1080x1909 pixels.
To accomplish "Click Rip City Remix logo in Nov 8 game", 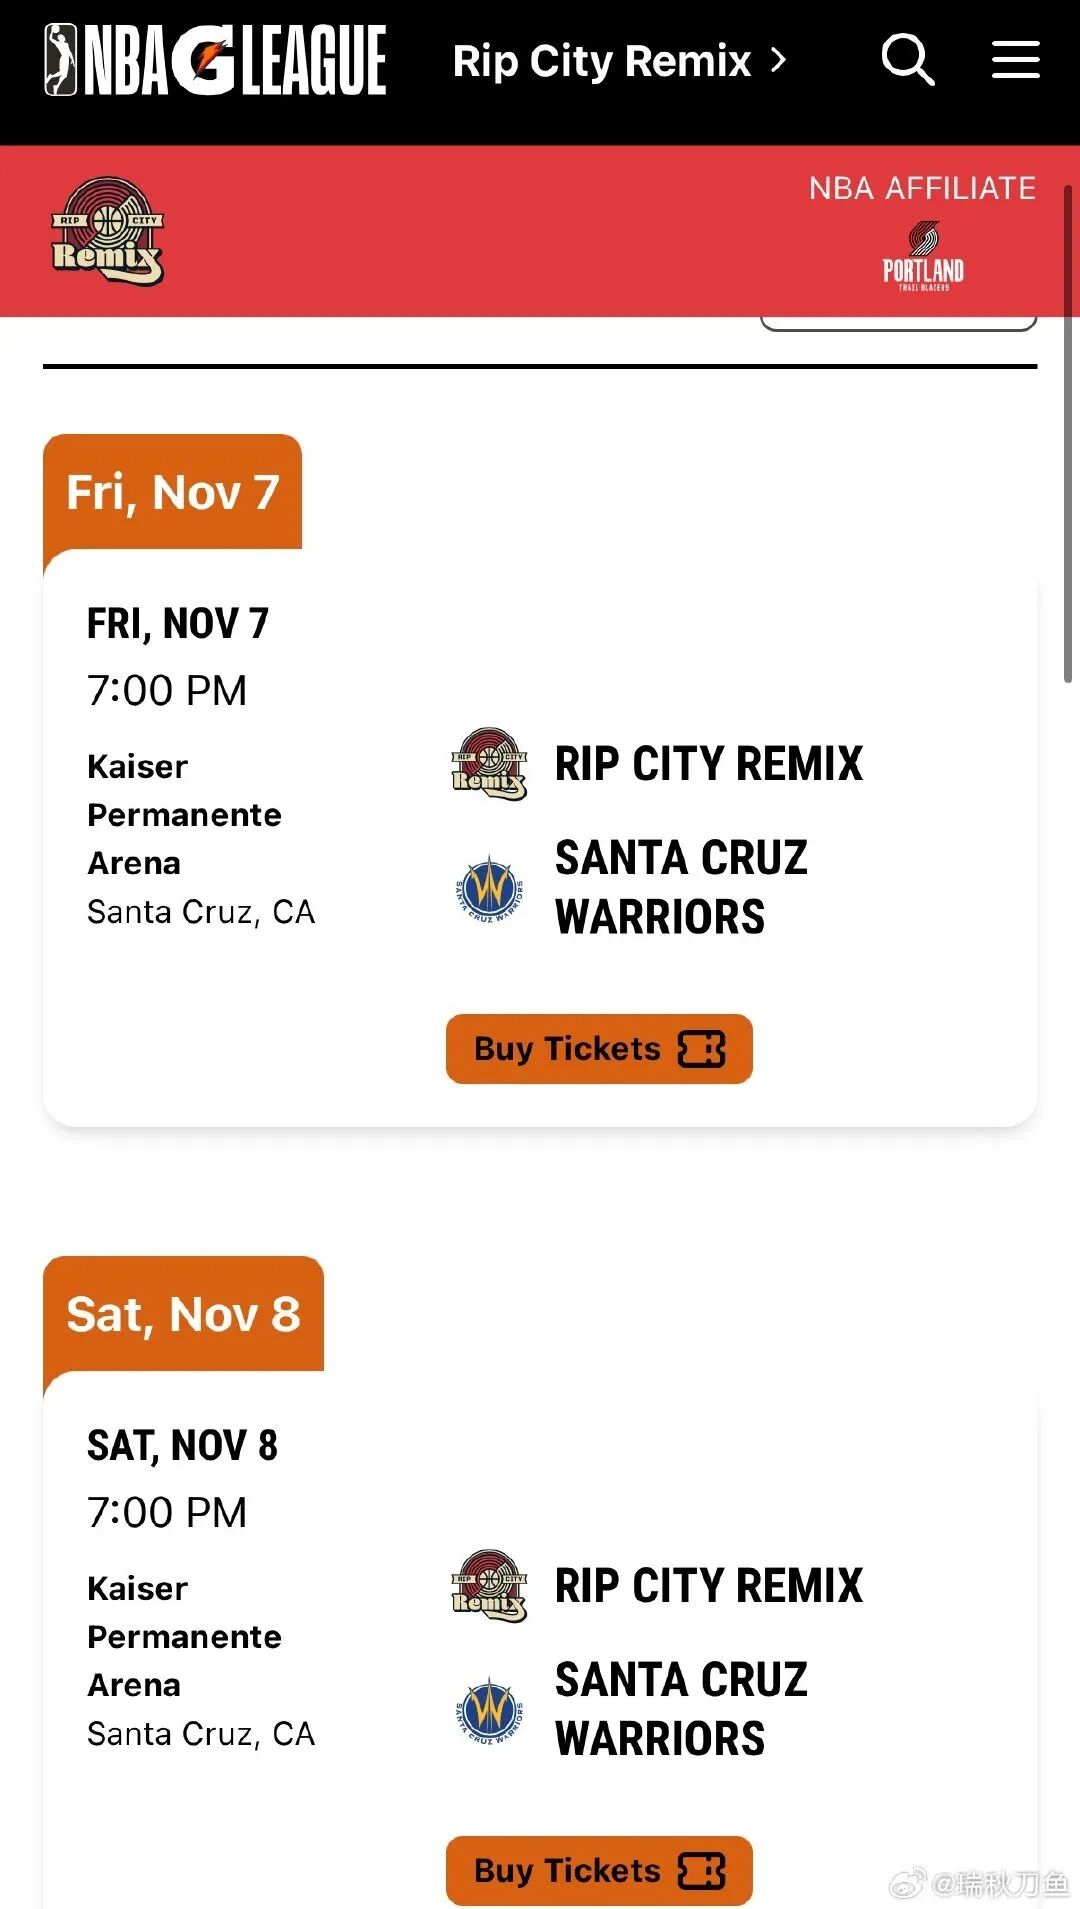I will click(x=489, y=1586).
